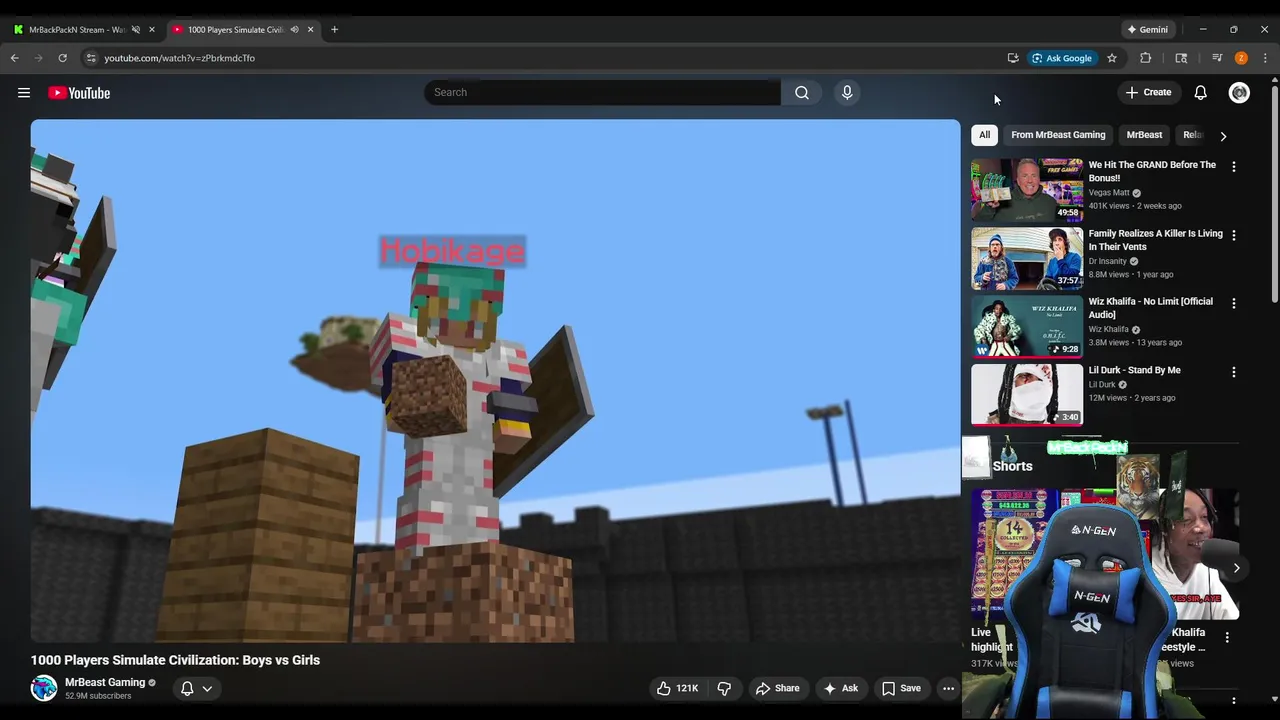This screenshot has height=720, width=1280.
Task: Click the magnifying glass search button
Action: 802,92
